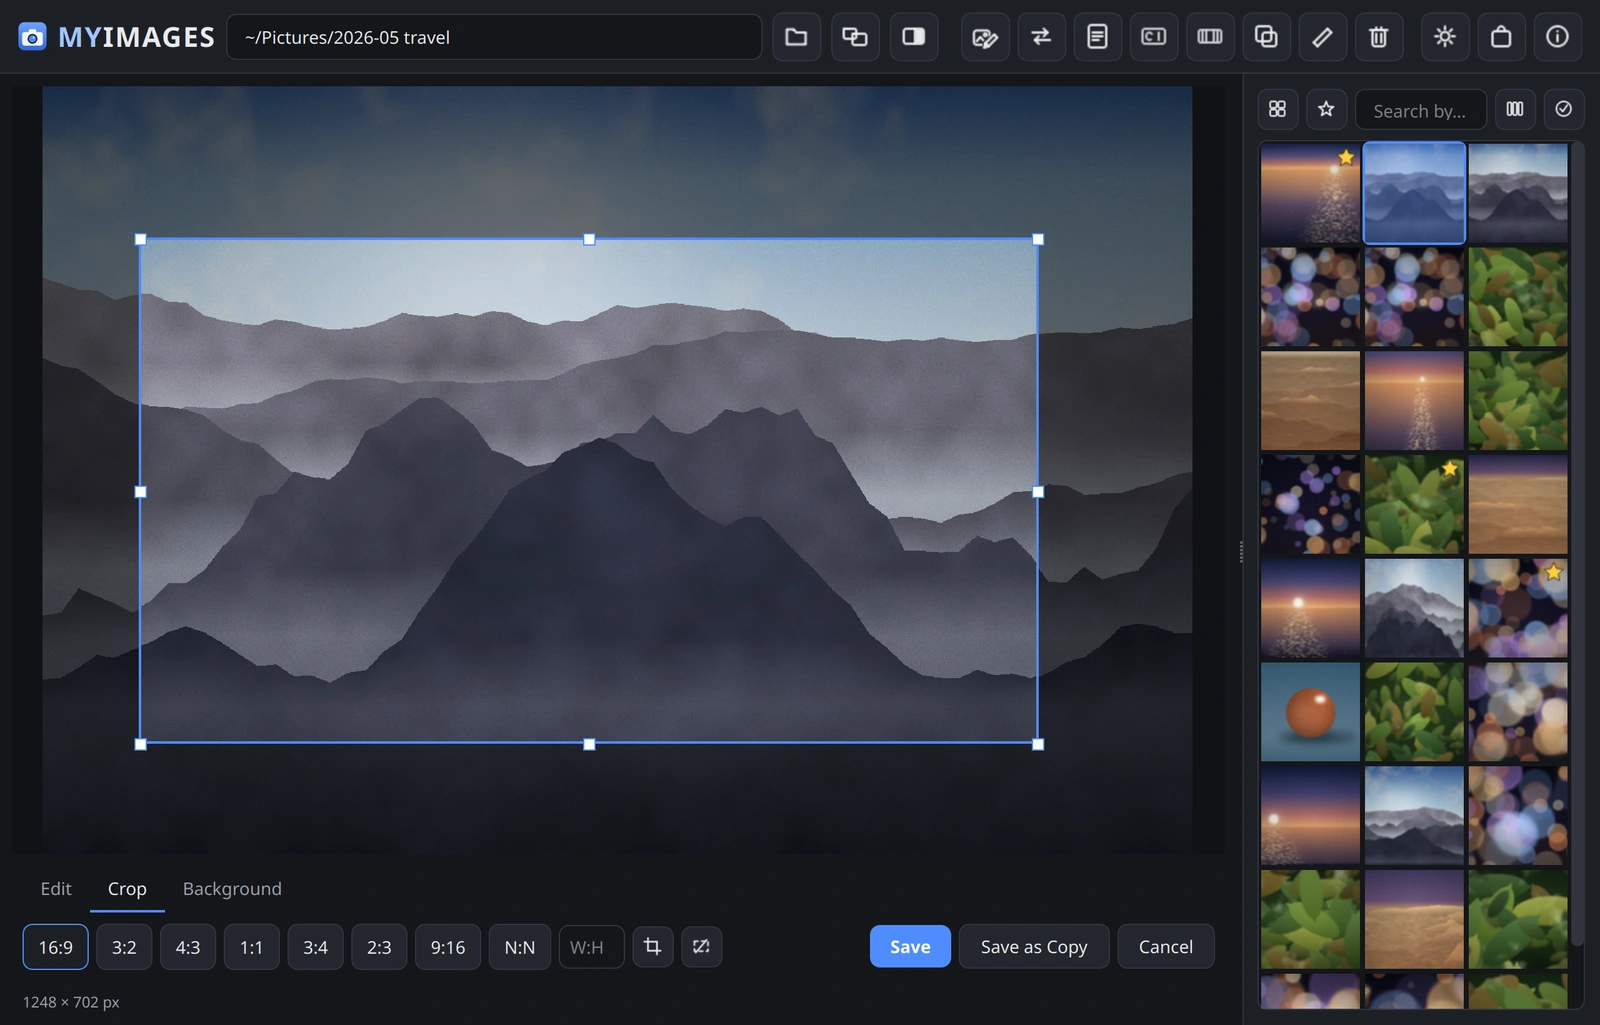Select the rename pencil icon

tap(1322, 37)
